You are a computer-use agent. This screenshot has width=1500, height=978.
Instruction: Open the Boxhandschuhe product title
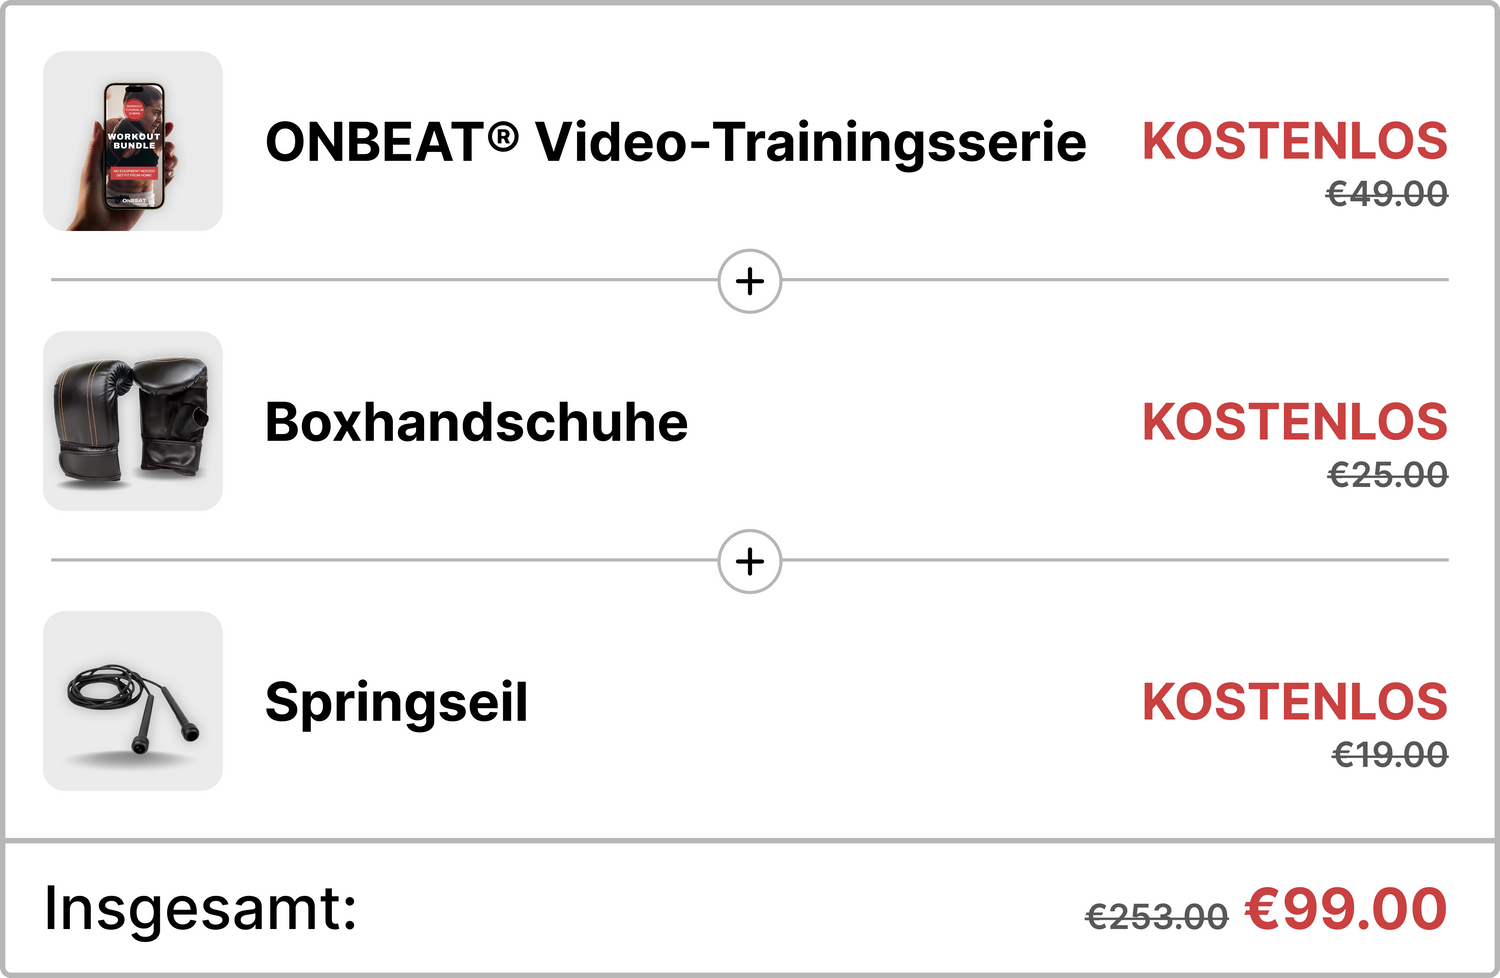click(476, 422)
